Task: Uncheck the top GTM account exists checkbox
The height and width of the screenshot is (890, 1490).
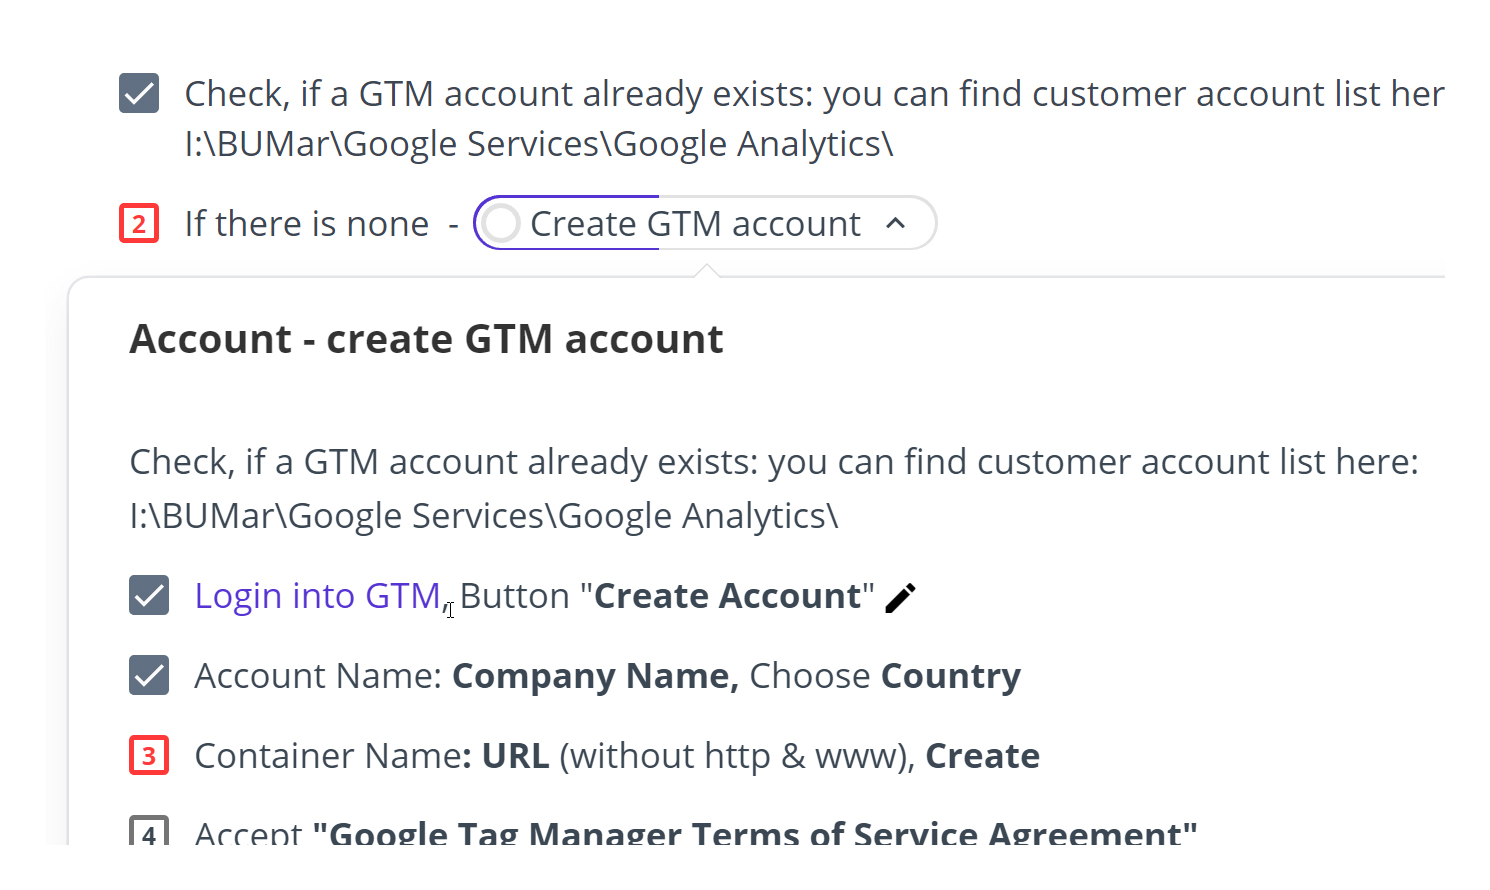Action: [139, 94]
